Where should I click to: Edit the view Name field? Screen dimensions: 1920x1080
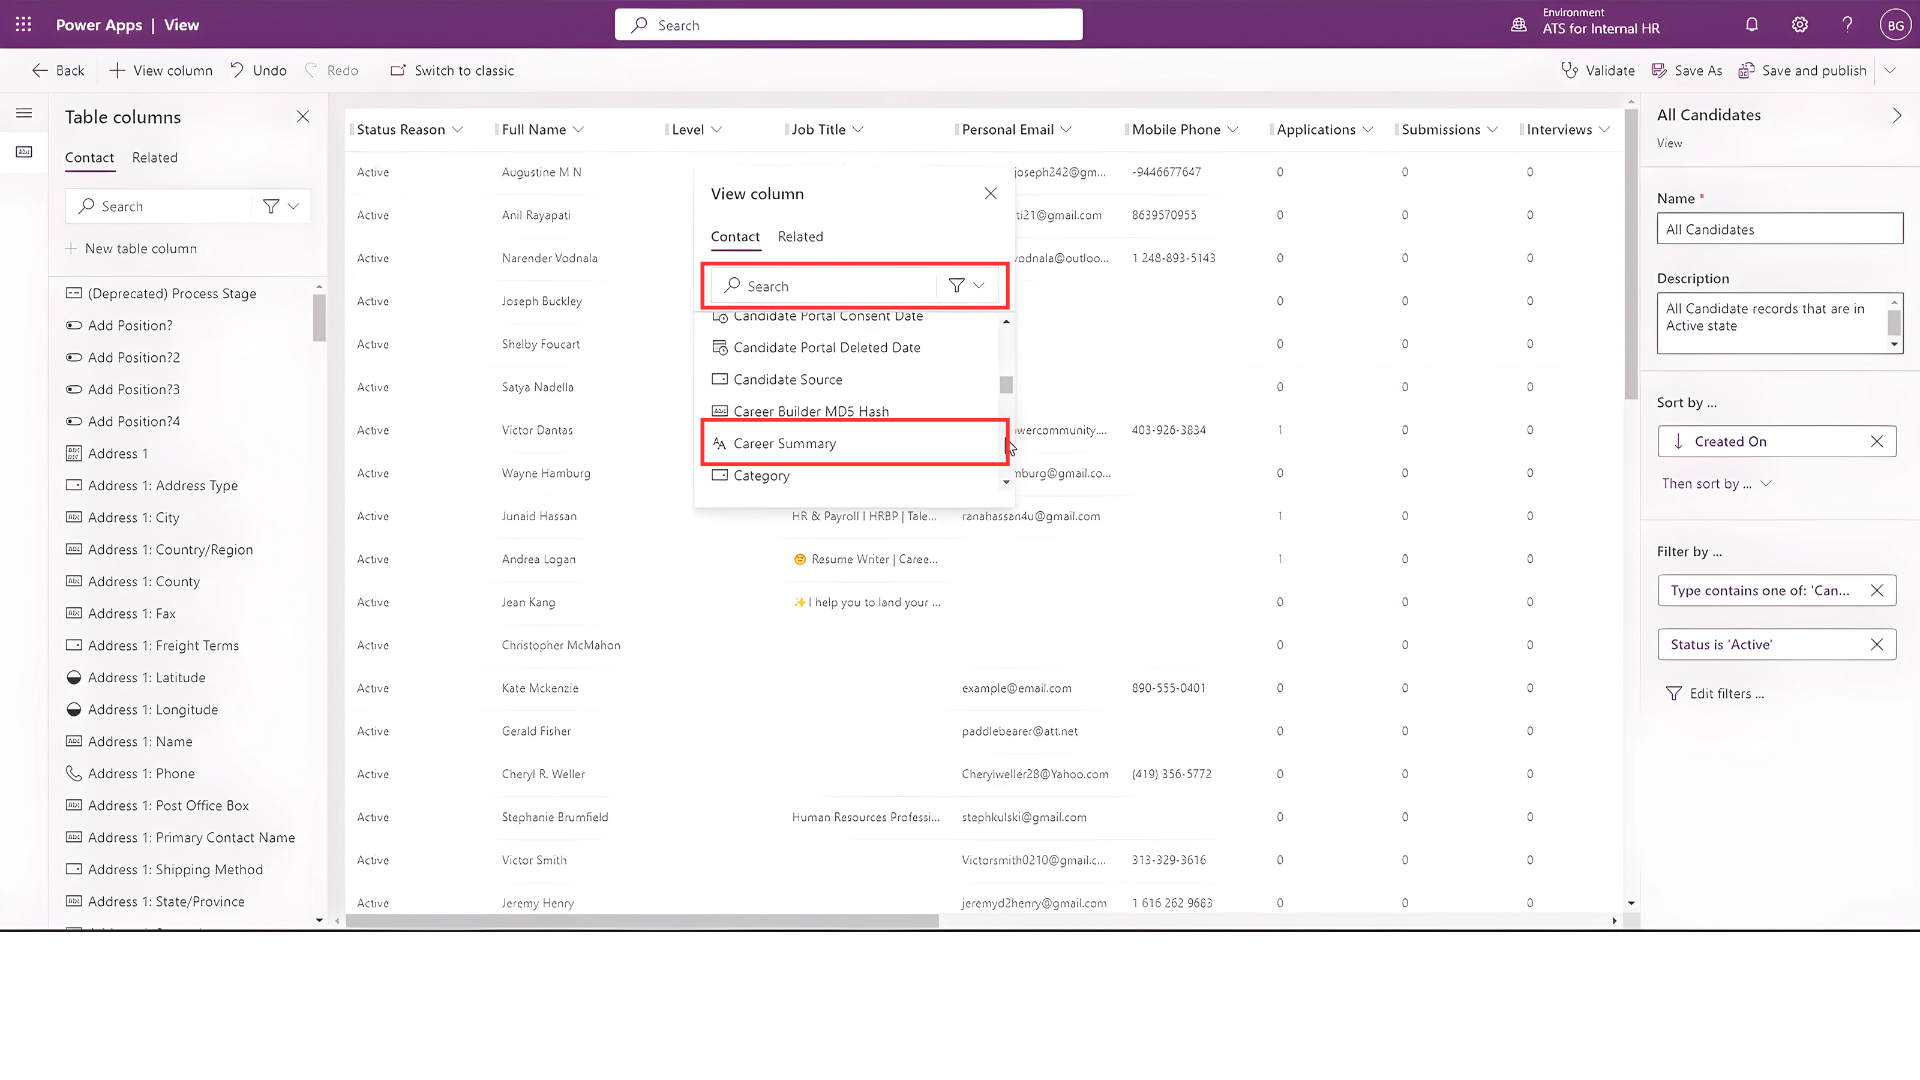[x=1780, y=229]
